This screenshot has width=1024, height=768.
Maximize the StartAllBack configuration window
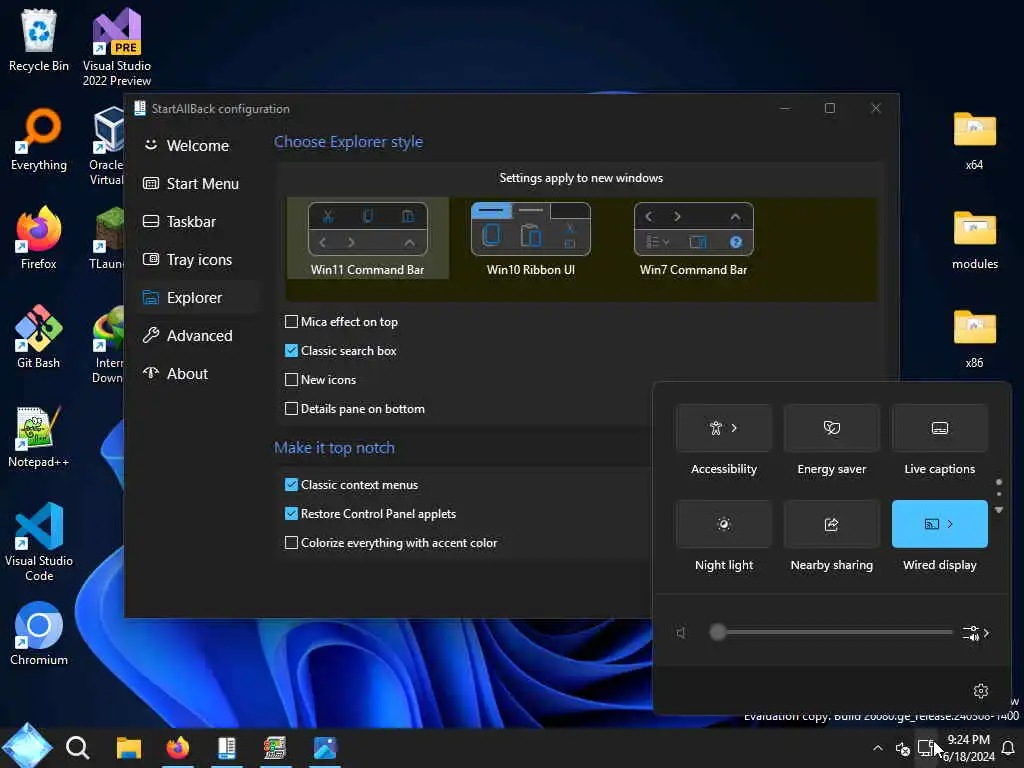tap(829, 108)
